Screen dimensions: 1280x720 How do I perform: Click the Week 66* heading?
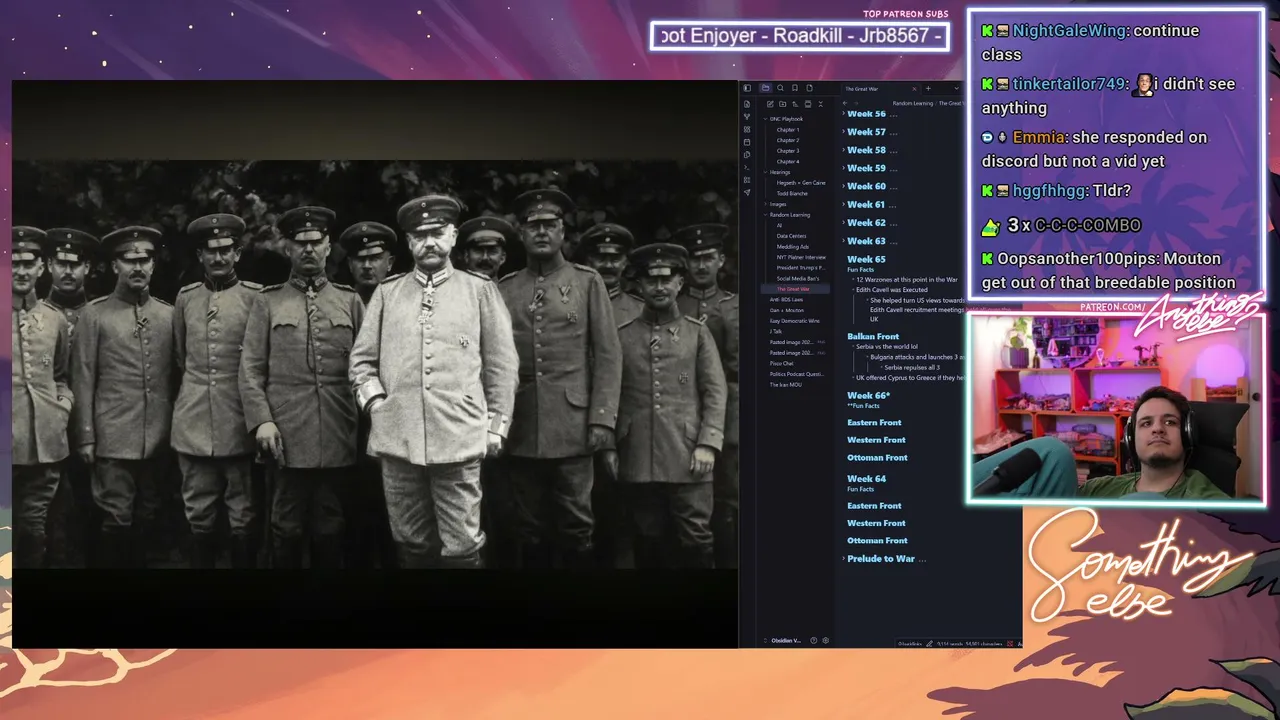click(868, 395)
